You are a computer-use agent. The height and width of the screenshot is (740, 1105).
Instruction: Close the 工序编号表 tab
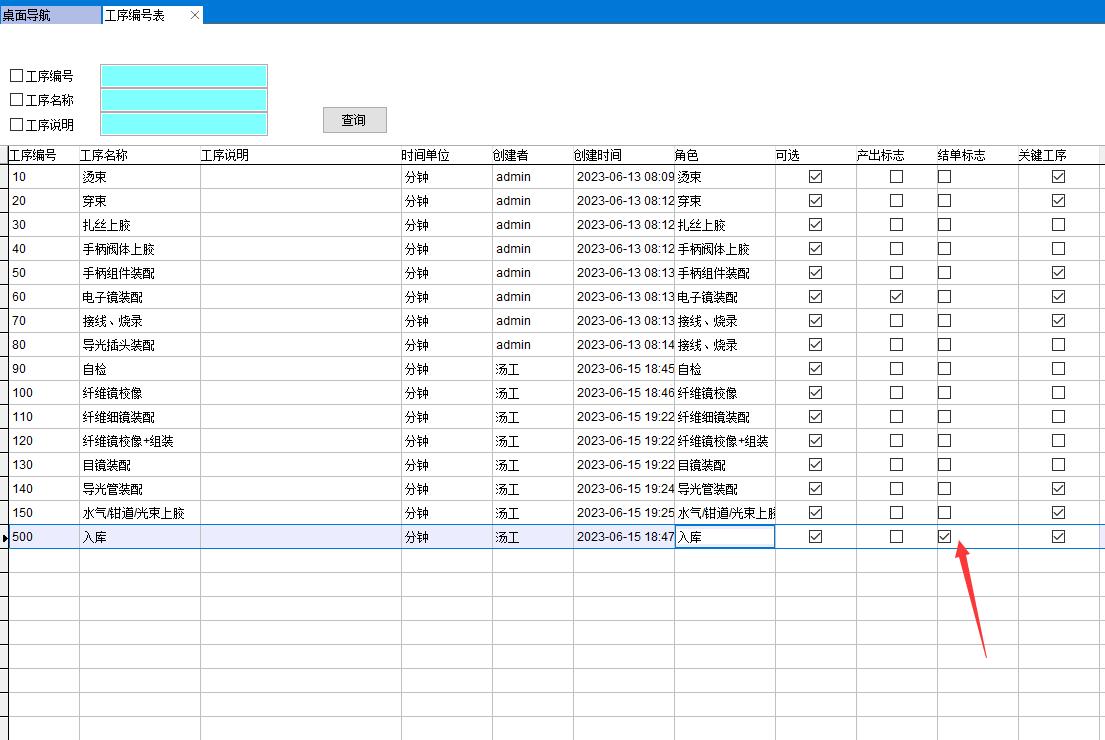[195, 15]
